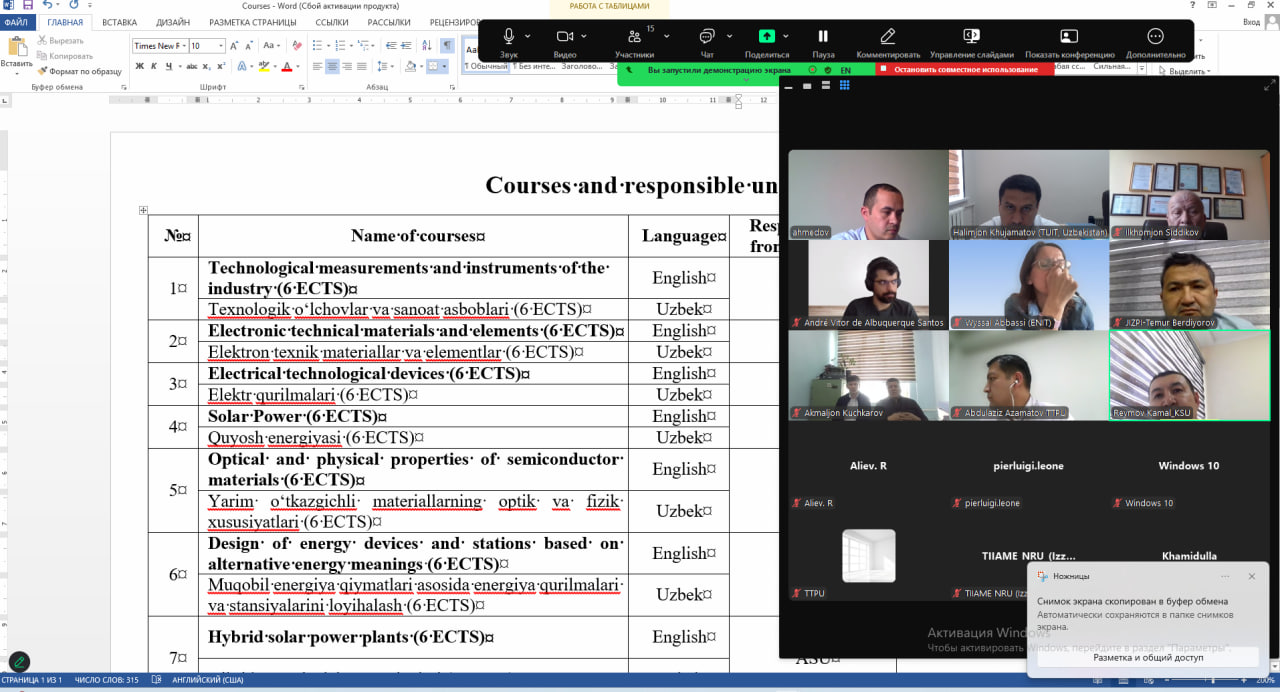Screen dimensions: 1280x692
Task: Open the РАССЫЛКИ tab
Action: pos(389,21)
